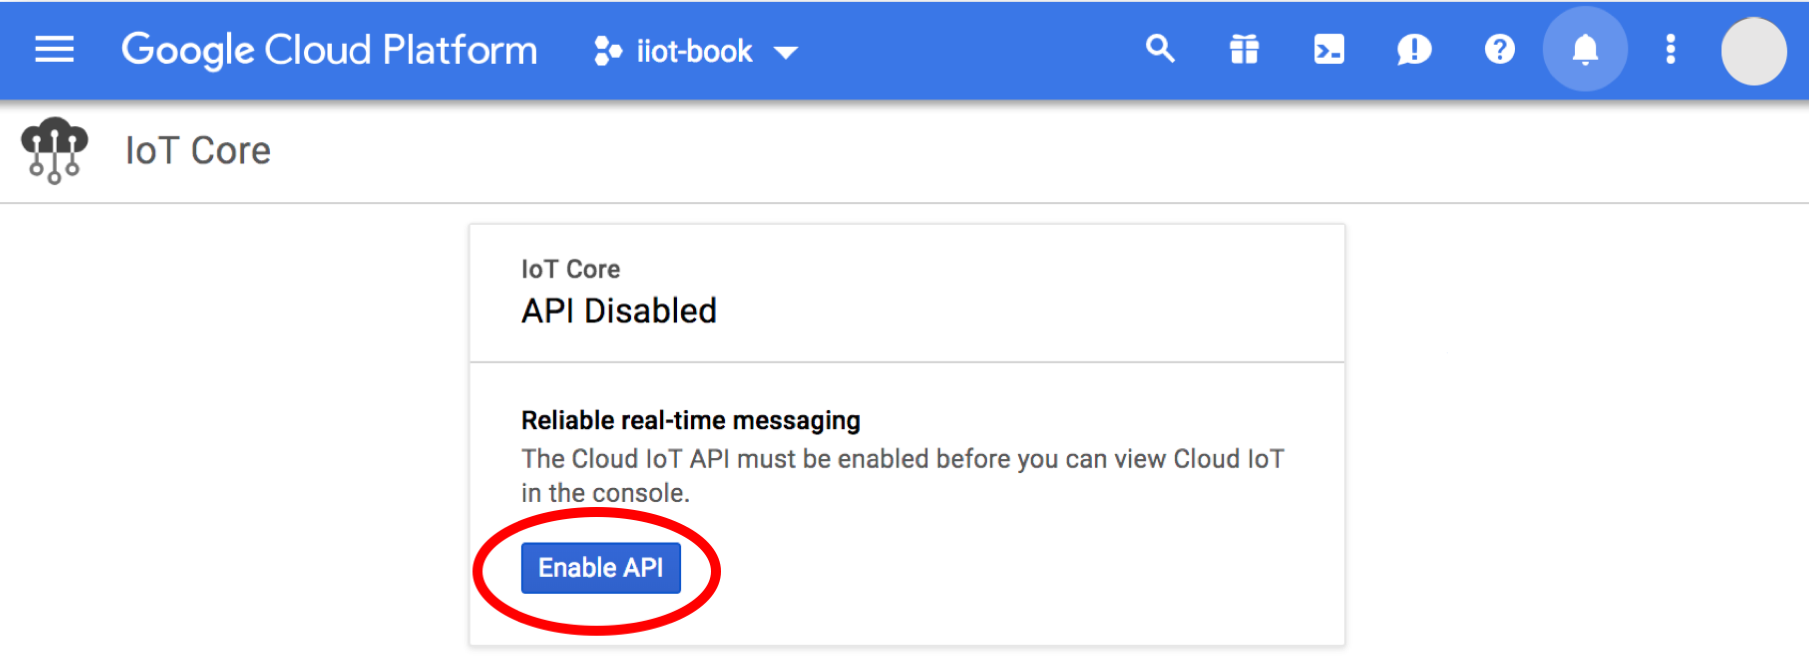The width and height of the screenshot is (1809, 669).
Task: Click the Google Cloud Platform logo
Action: 329,50
